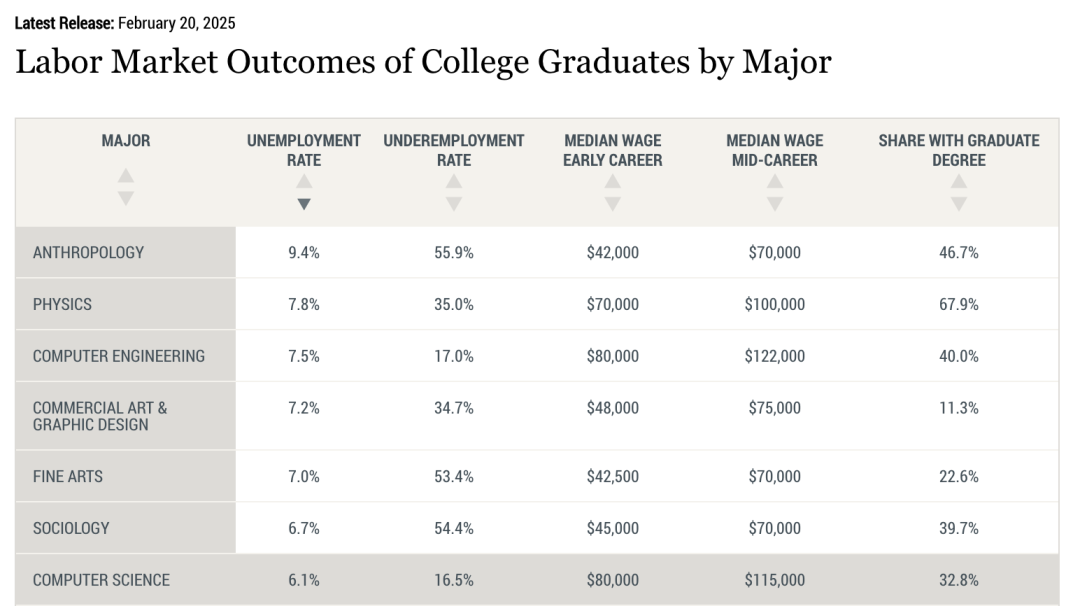The width and height of the screenshot is (1080, 606).
Task: Sort Median Wage Mid-Career ascending arrow
Action: (775, 182)
